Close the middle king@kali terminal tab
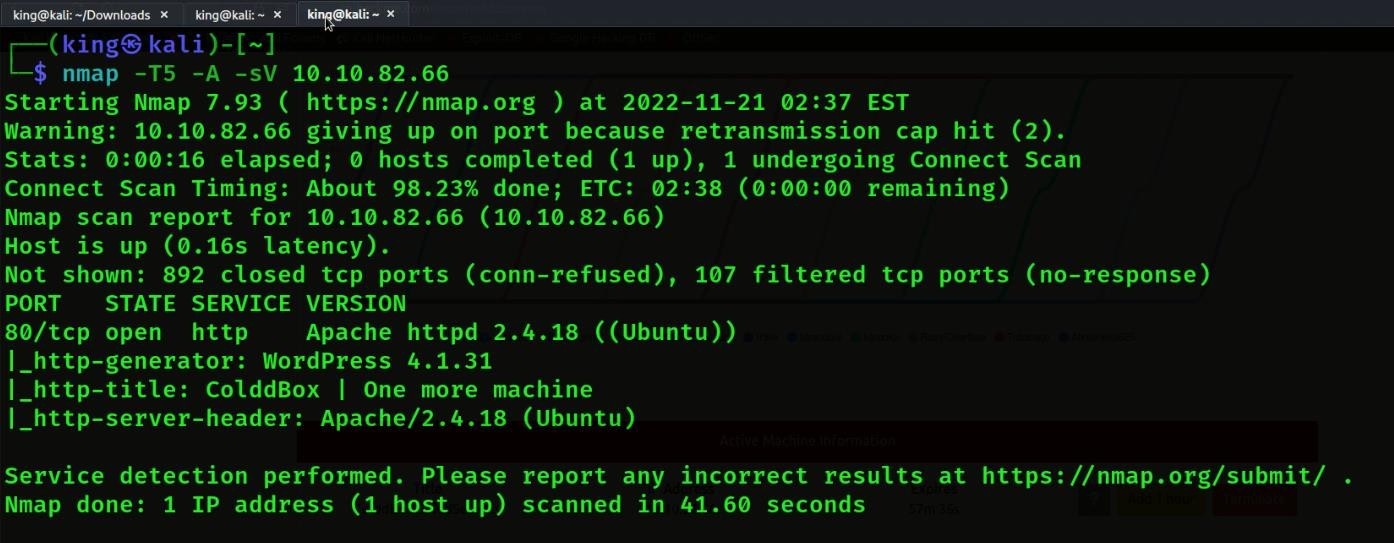1394x543 pixels. point(278,15)
